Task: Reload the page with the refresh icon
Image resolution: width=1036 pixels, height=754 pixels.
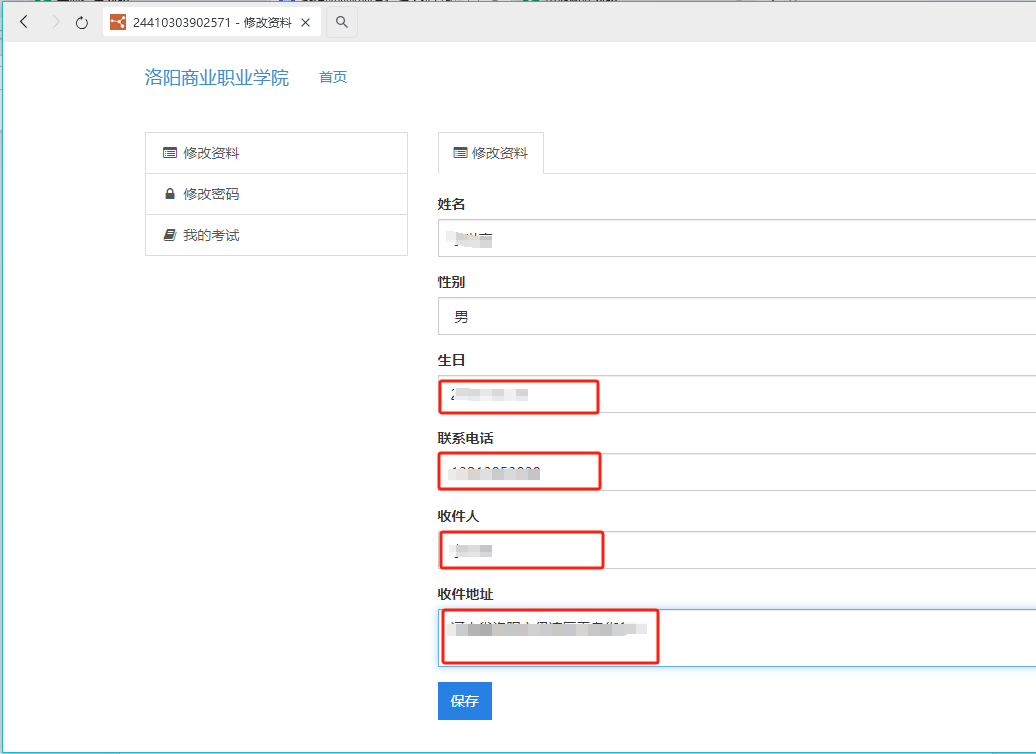Action: 82,22
